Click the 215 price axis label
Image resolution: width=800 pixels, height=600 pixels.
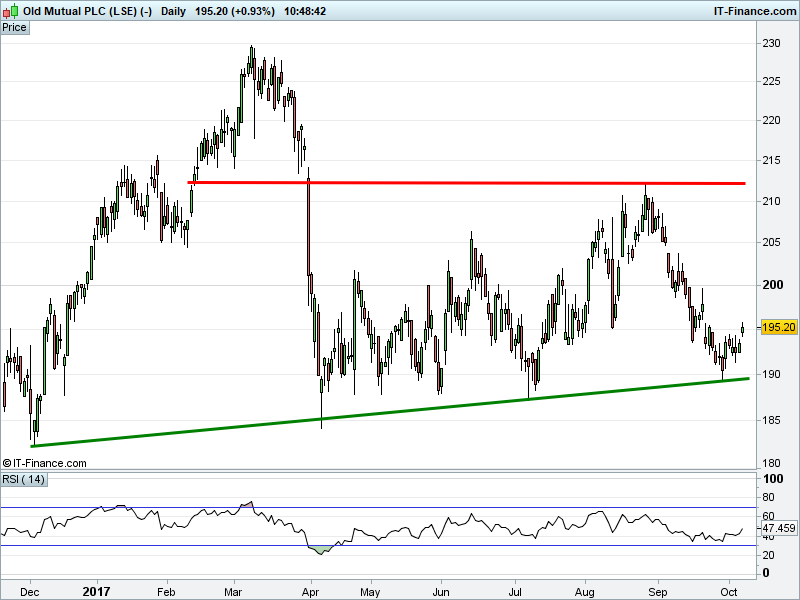tap(771, 160)
